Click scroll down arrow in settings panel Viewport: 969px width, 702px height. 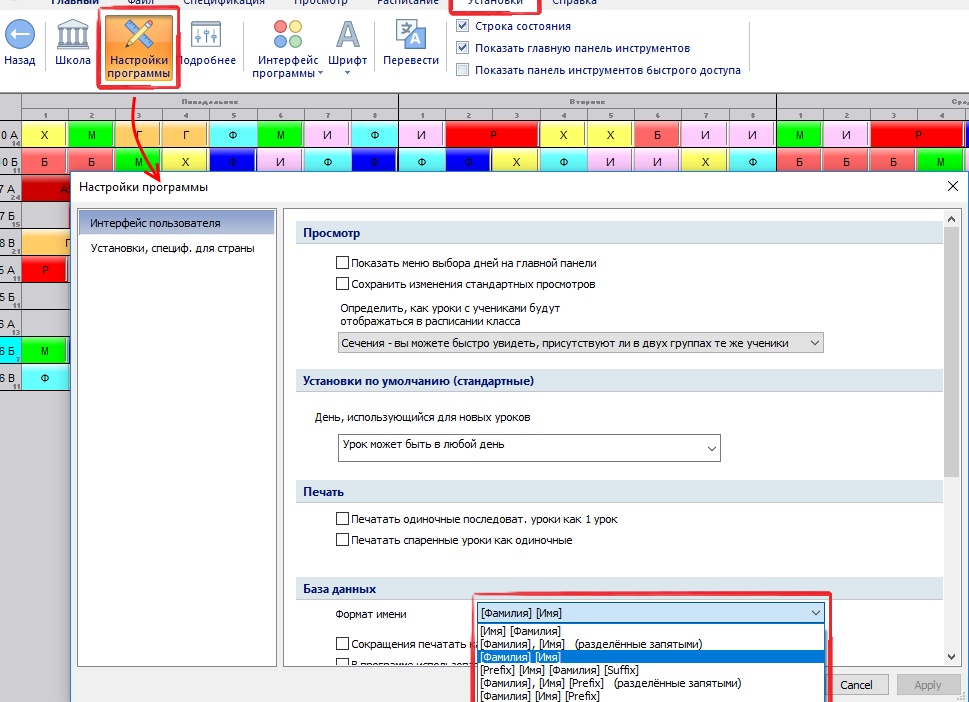[x=951, y=656]
